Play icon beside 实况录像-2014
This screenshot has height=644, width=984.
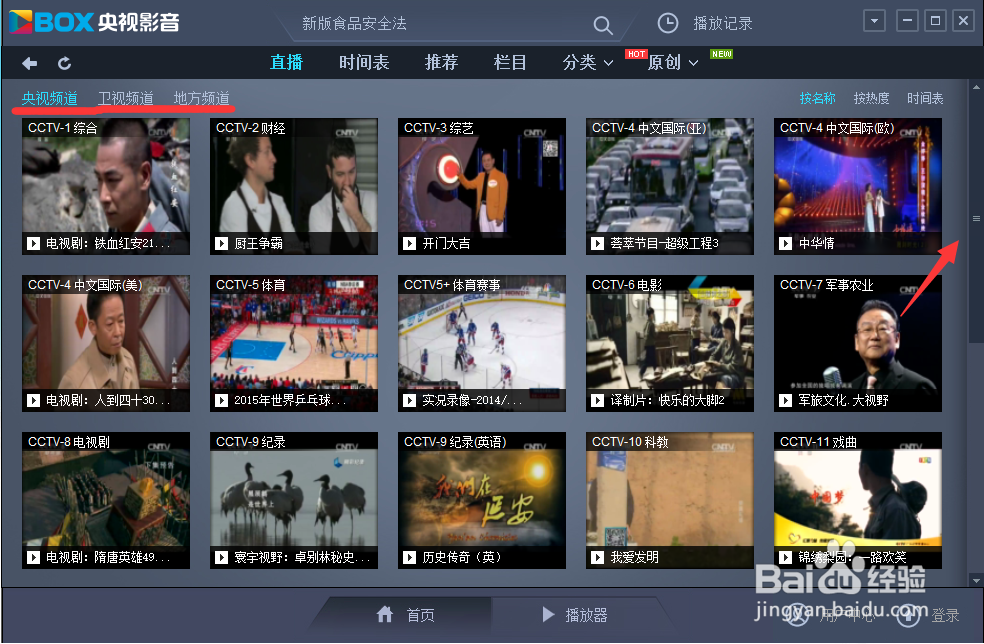pyautogui.click(x=409, y=400)
